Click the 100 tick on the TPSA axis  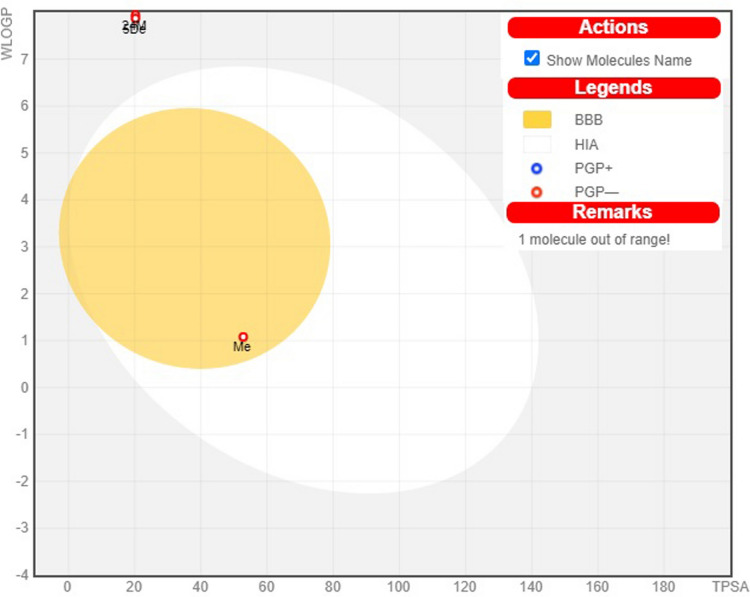[398, 586]
